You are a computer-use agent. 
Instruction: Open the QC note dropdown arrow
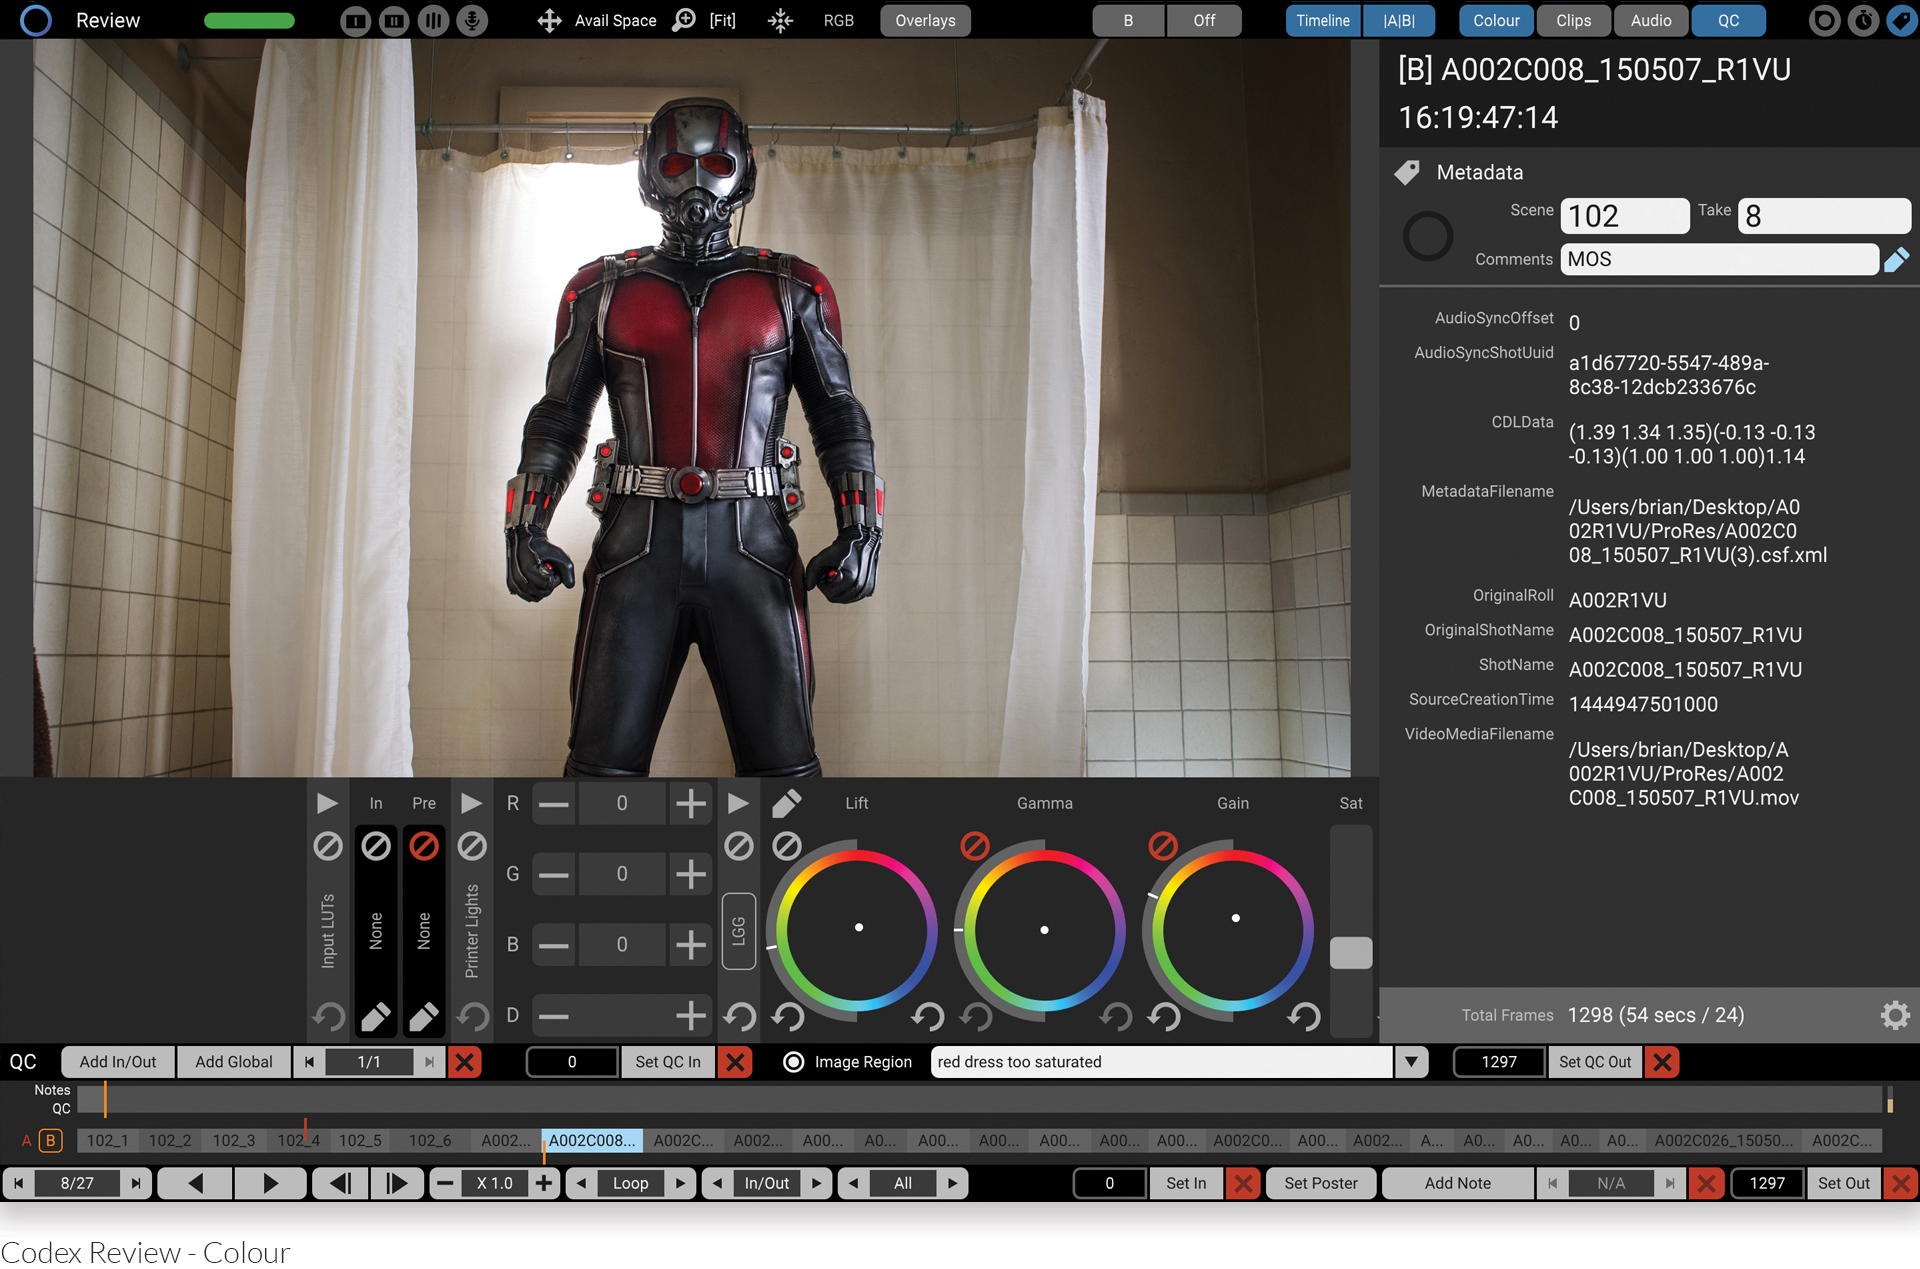[x=1411, y=1062]
